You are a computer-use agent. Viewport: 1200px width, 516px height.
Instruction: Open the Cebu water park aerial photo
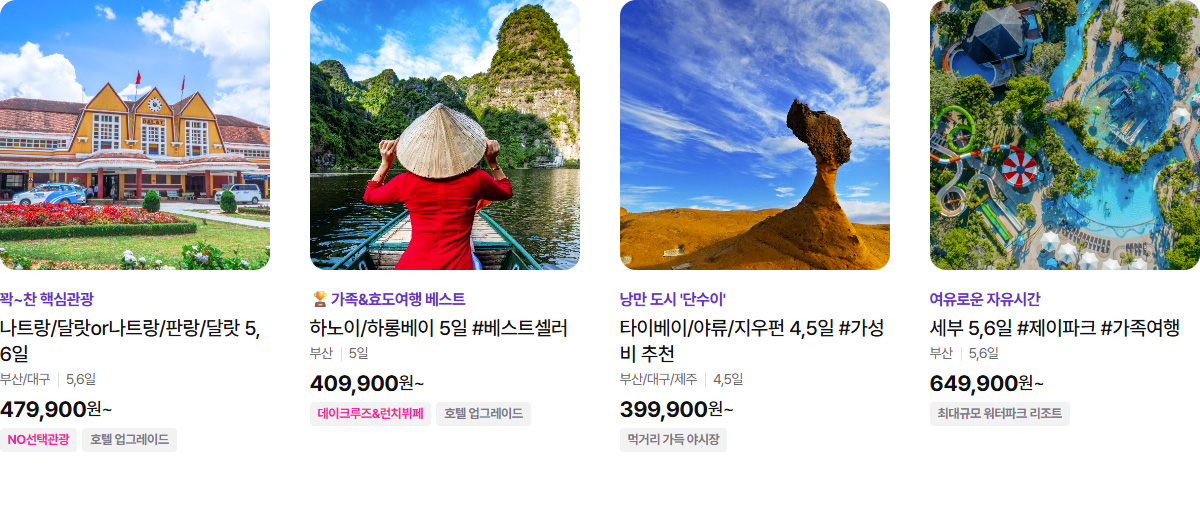click(x=1065, y=135)
